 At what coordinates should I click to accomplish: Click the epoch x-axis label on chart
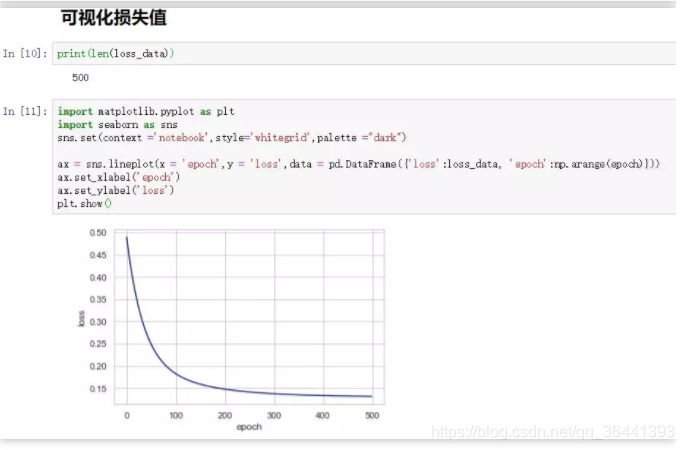click(x=250, y=427)
